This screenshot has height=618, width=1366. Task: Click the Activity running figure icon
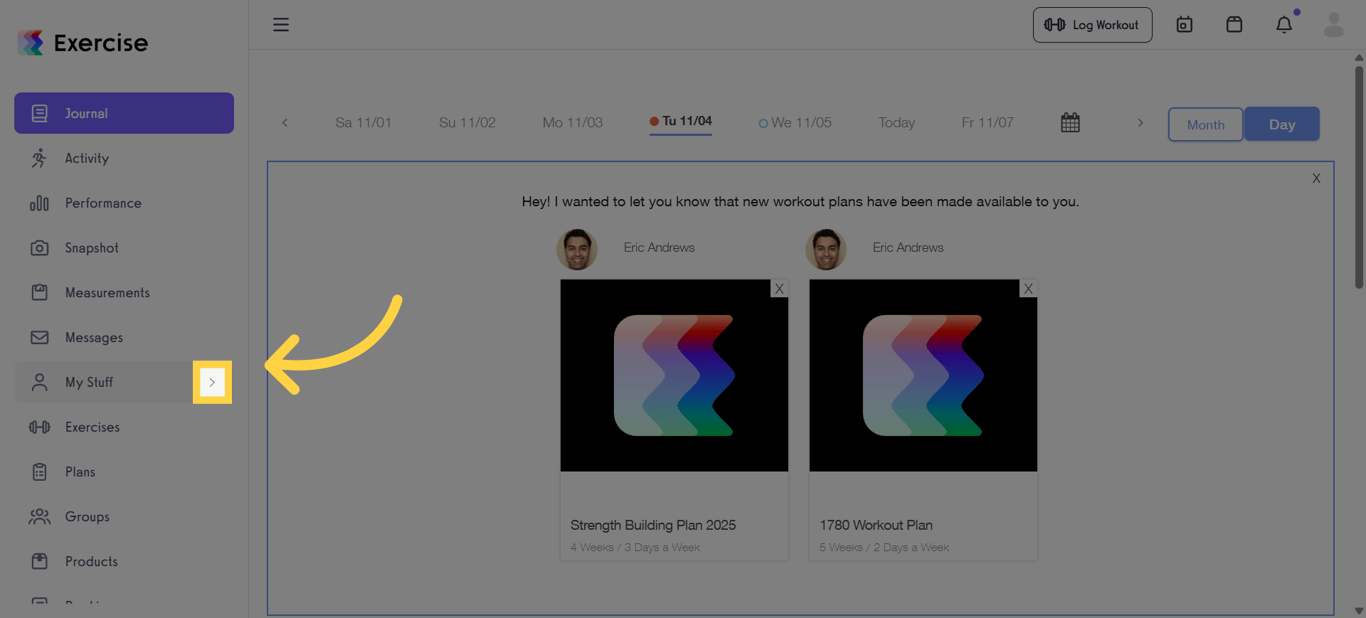point(39,158)
